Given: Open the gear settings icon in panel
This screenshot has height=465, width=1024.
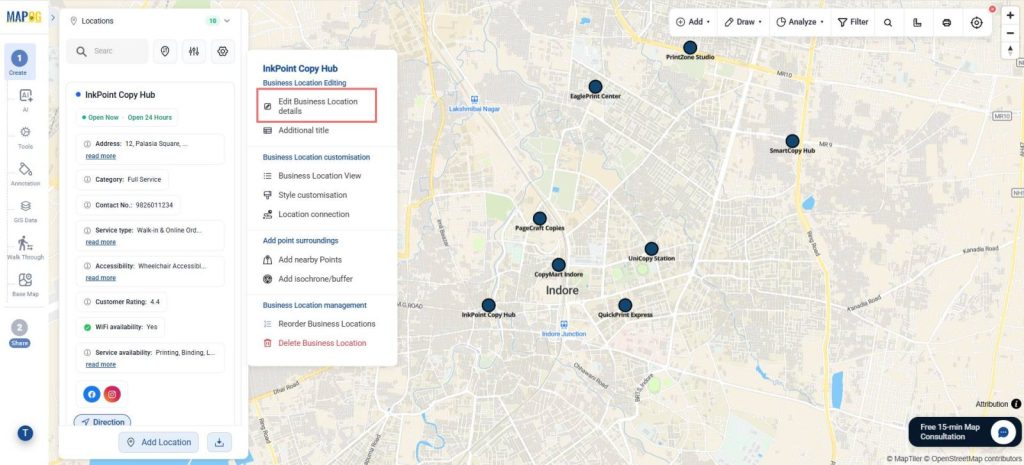Looking at the screenshot, I should tap(223, 51).
